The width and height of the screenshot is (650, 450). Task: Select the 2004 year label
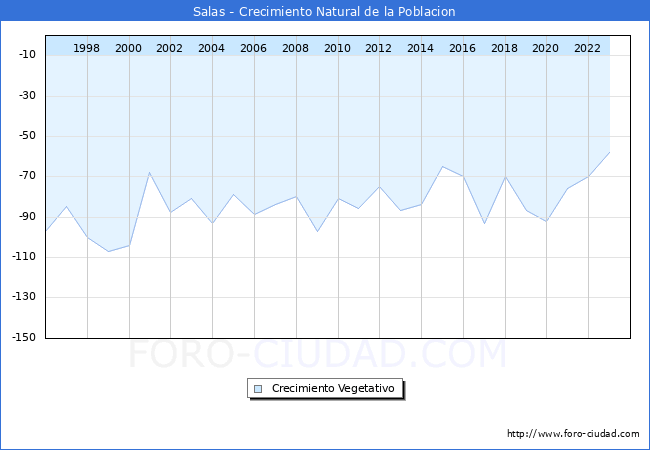pos(211,48)
